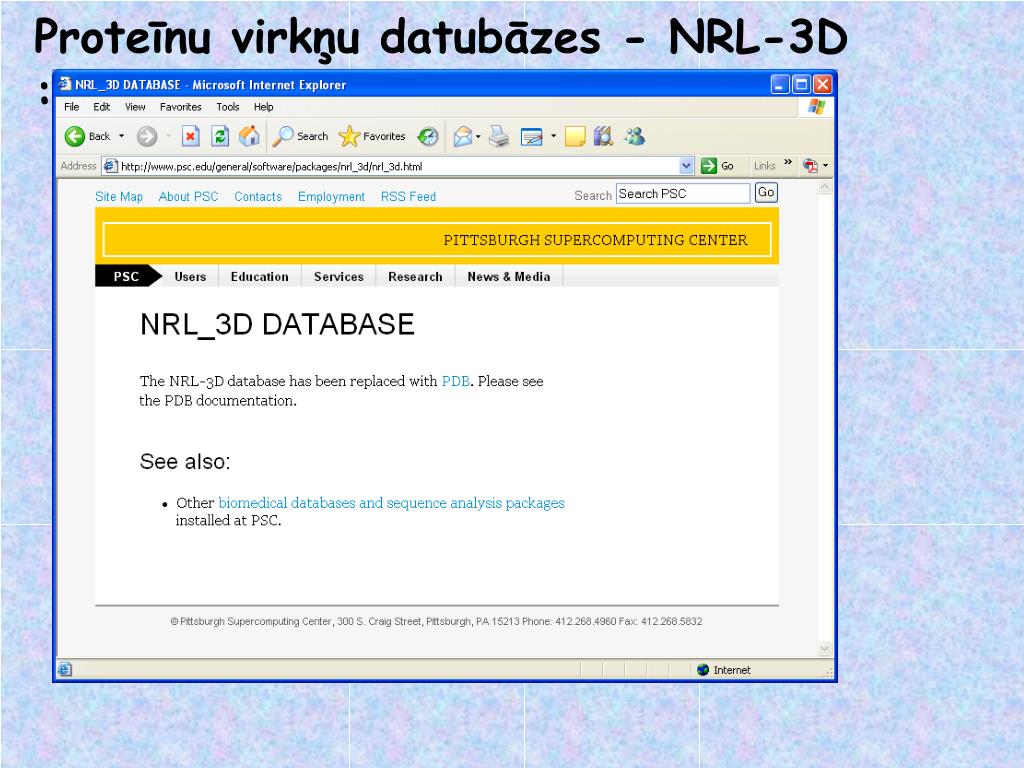This screenshot has width=1024, height=768.
Task: Click the Search PSC input field
Action: 682,193
